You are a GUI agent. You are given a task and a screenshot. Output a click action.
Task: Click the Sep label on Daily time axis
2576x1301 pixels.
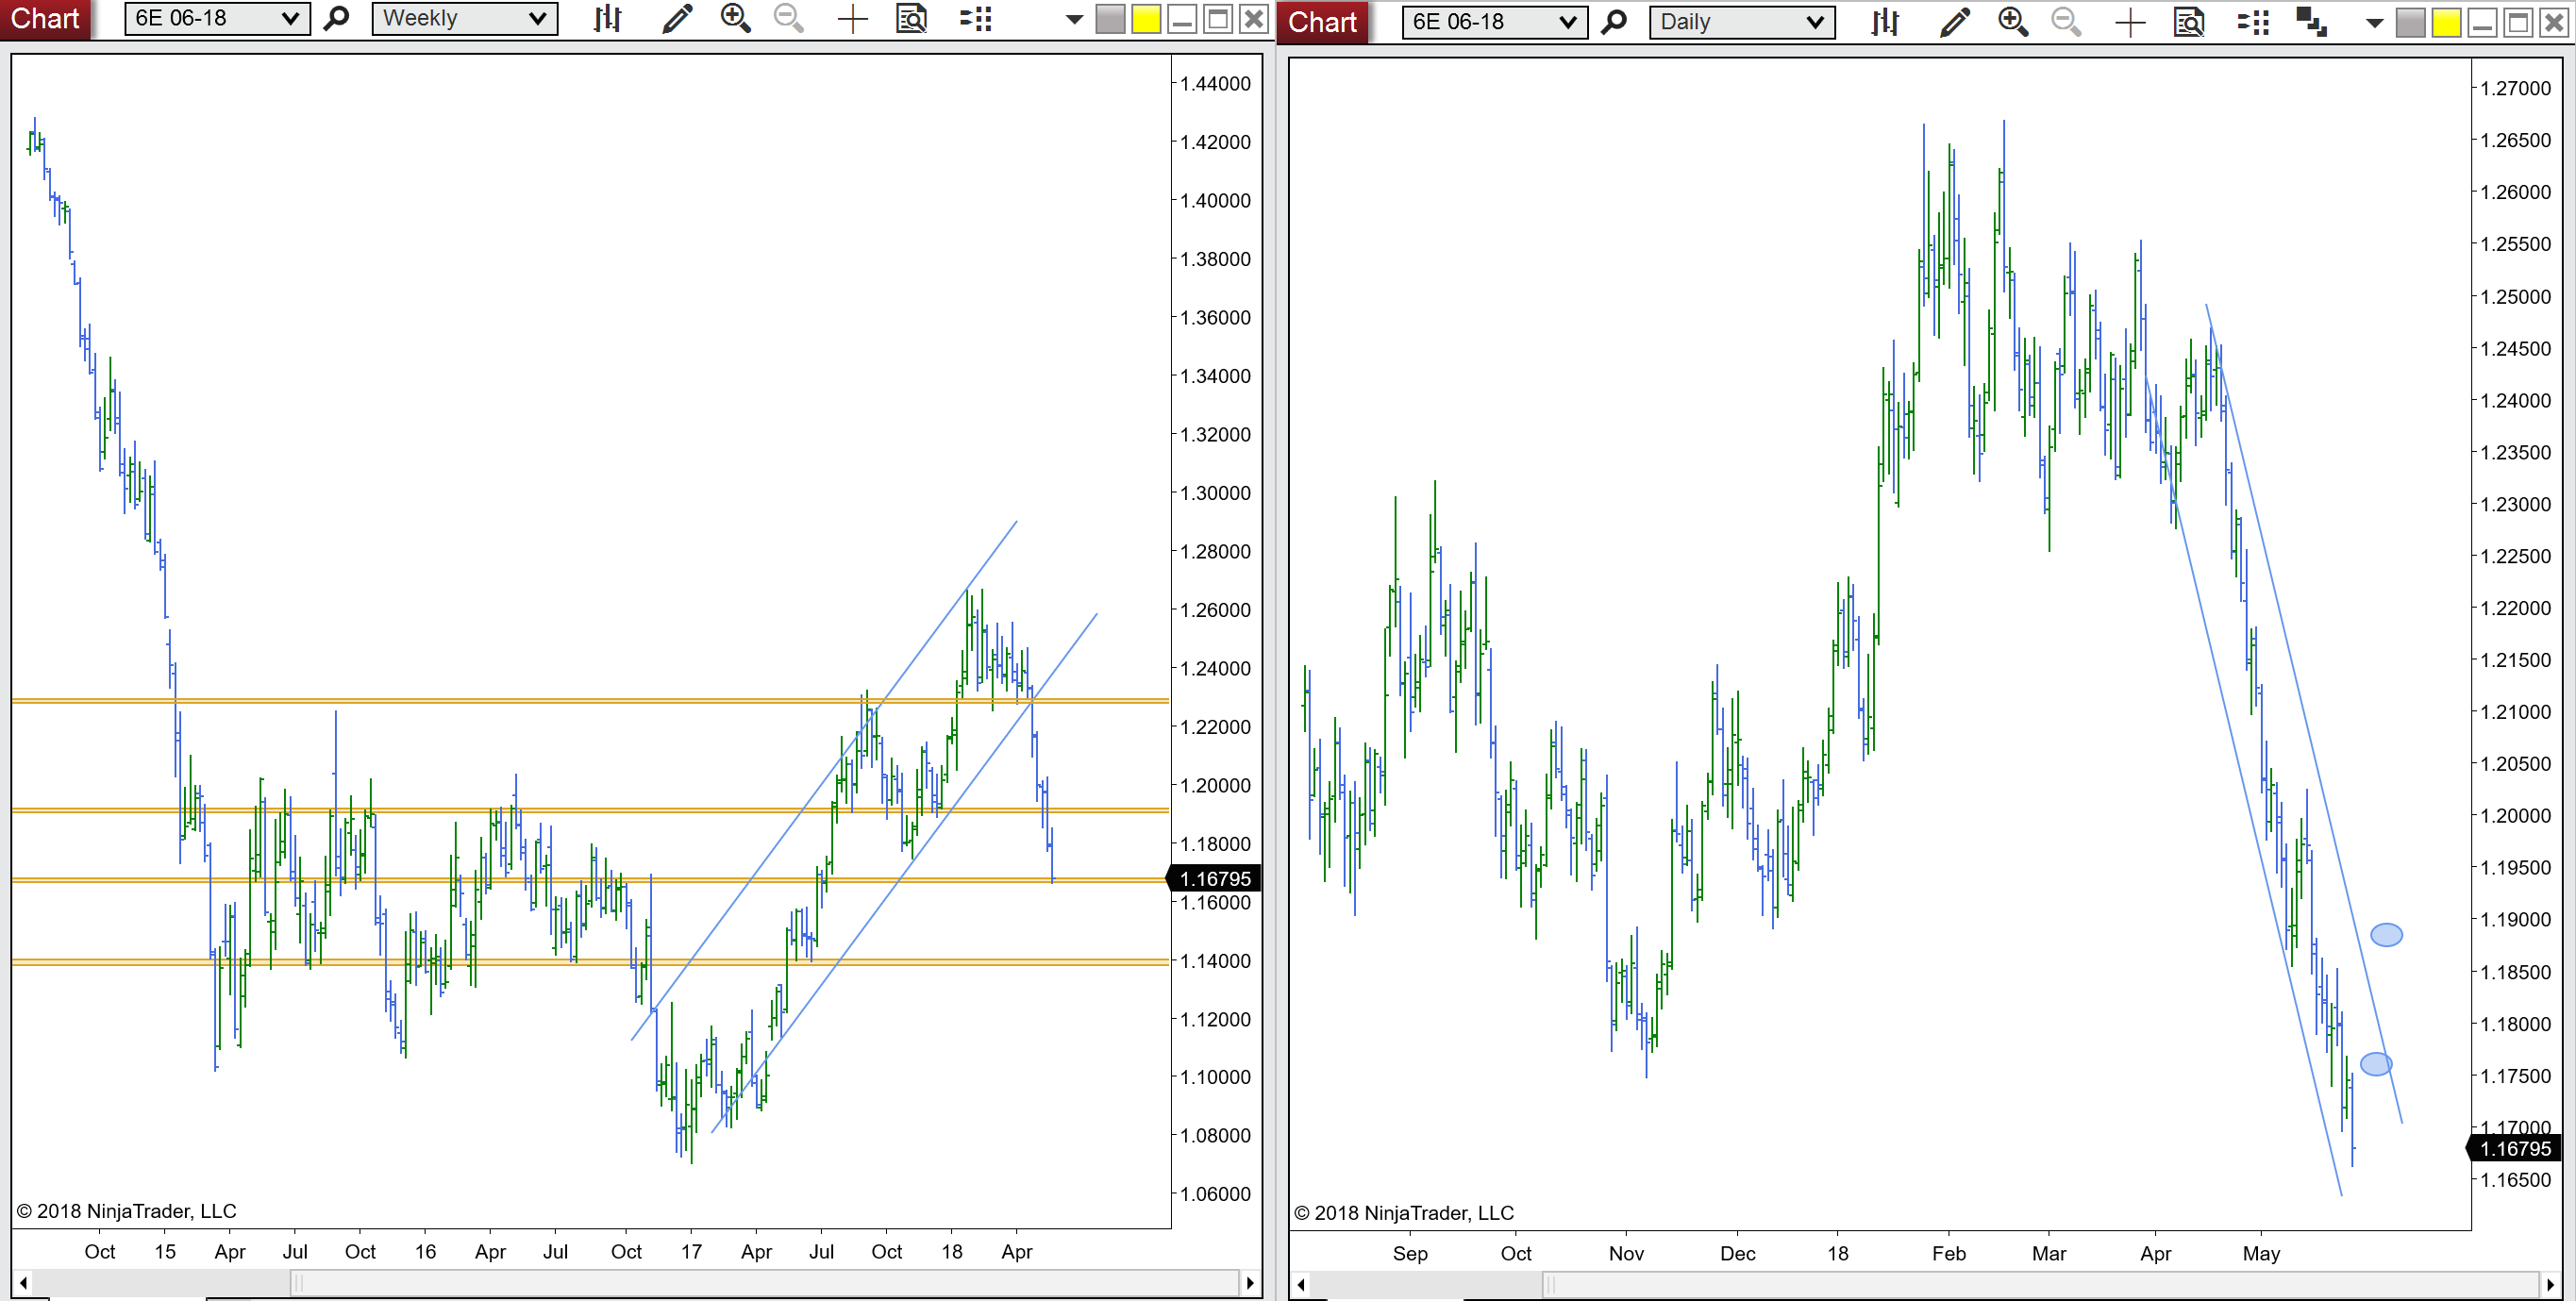tap(1410, 1253)
